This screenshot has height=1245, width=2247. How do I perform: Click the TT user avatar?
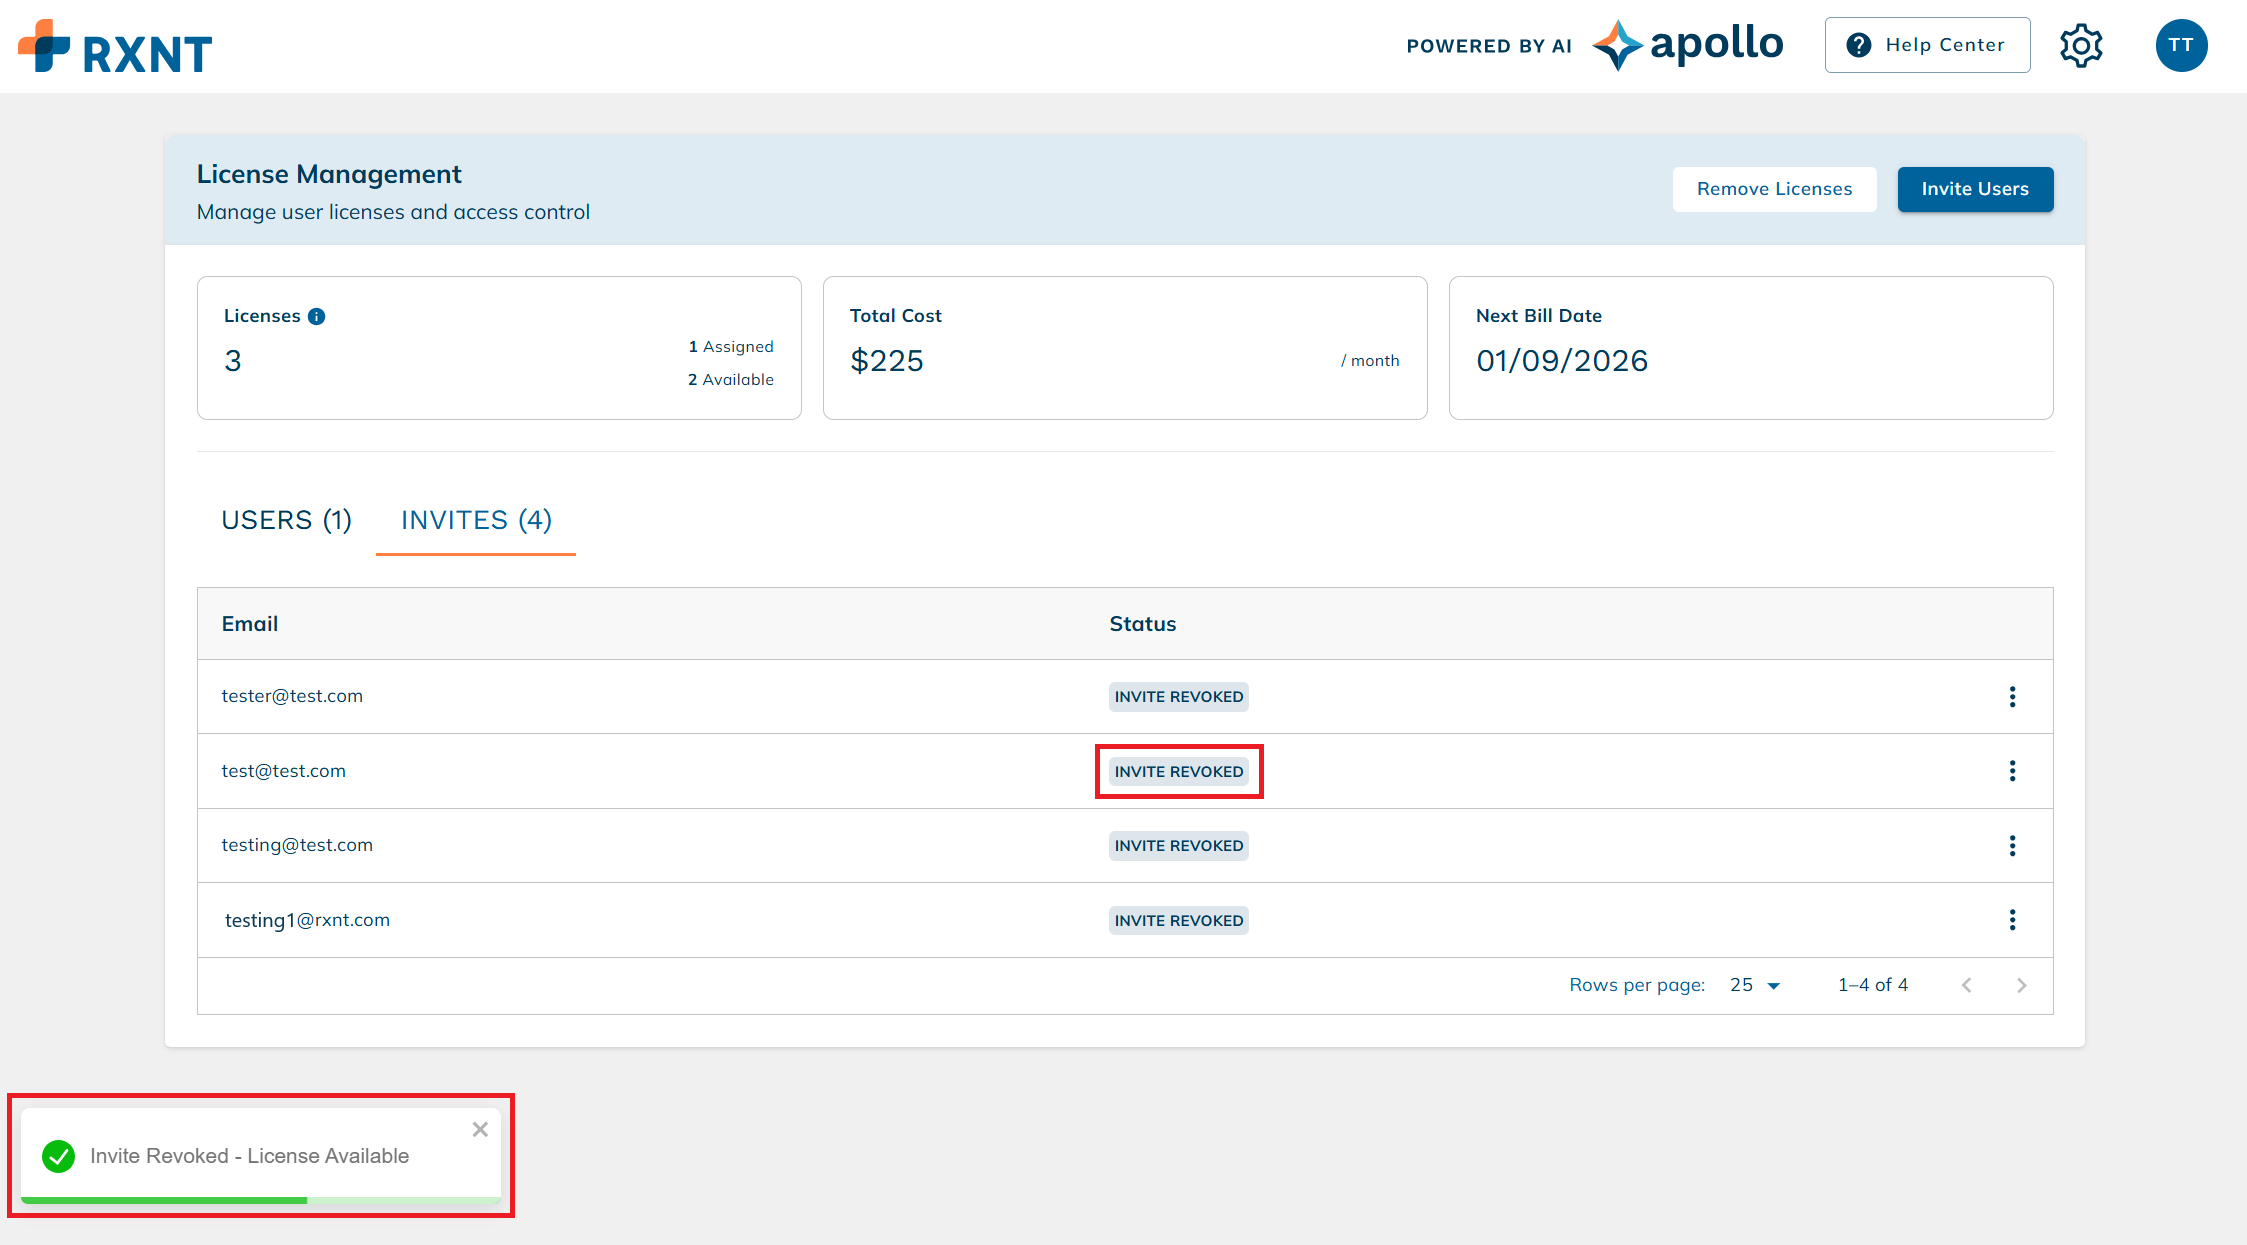[2181, 46]
